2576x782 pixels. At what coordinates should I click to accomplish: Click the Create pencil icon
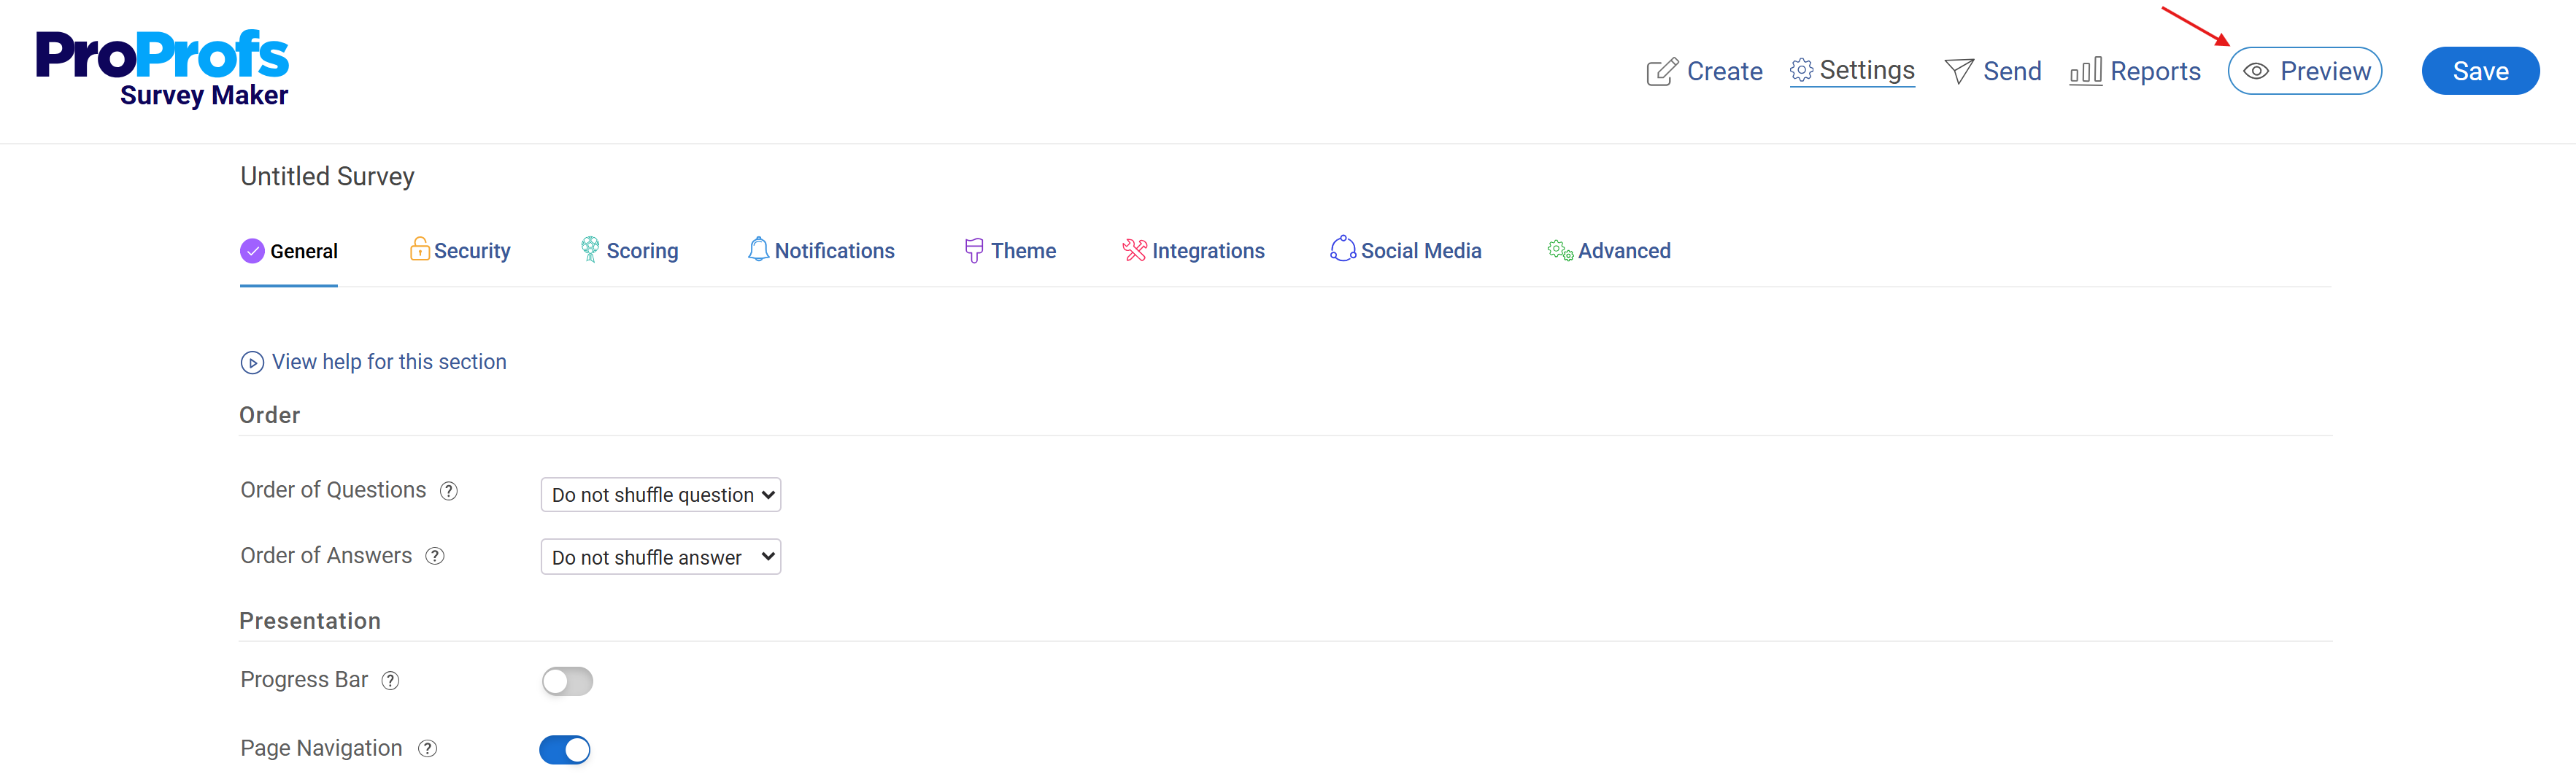click(x=1661, y=72)
